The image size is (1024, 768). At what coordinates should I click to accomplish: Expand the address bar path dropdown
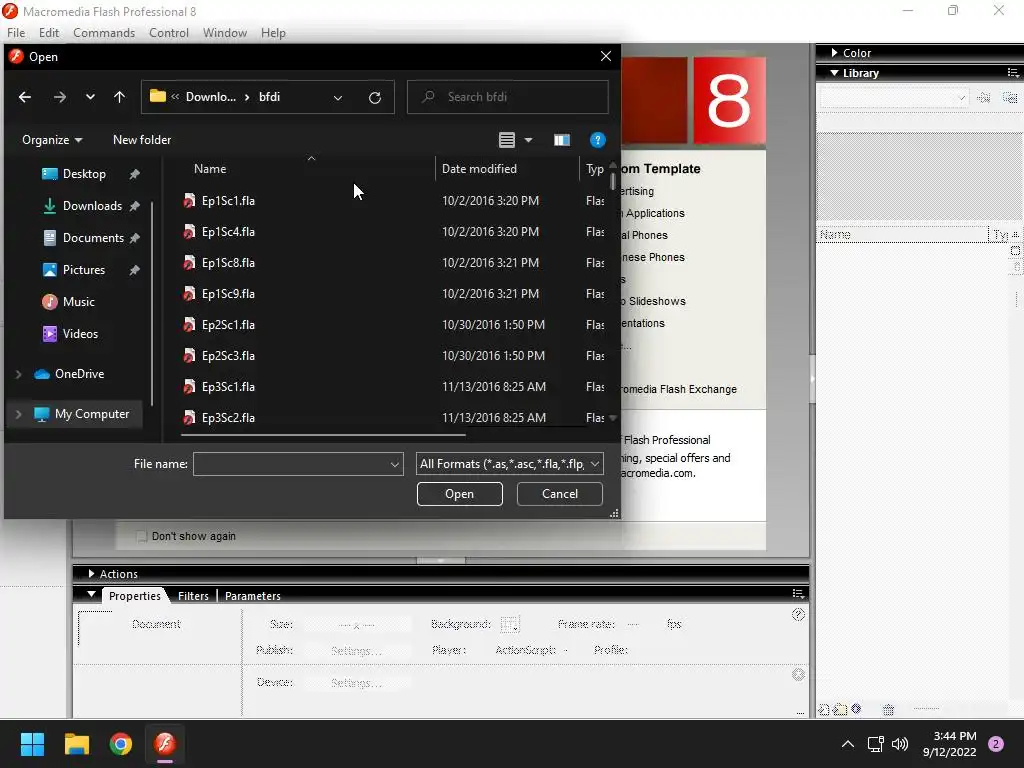click(338, 97)
